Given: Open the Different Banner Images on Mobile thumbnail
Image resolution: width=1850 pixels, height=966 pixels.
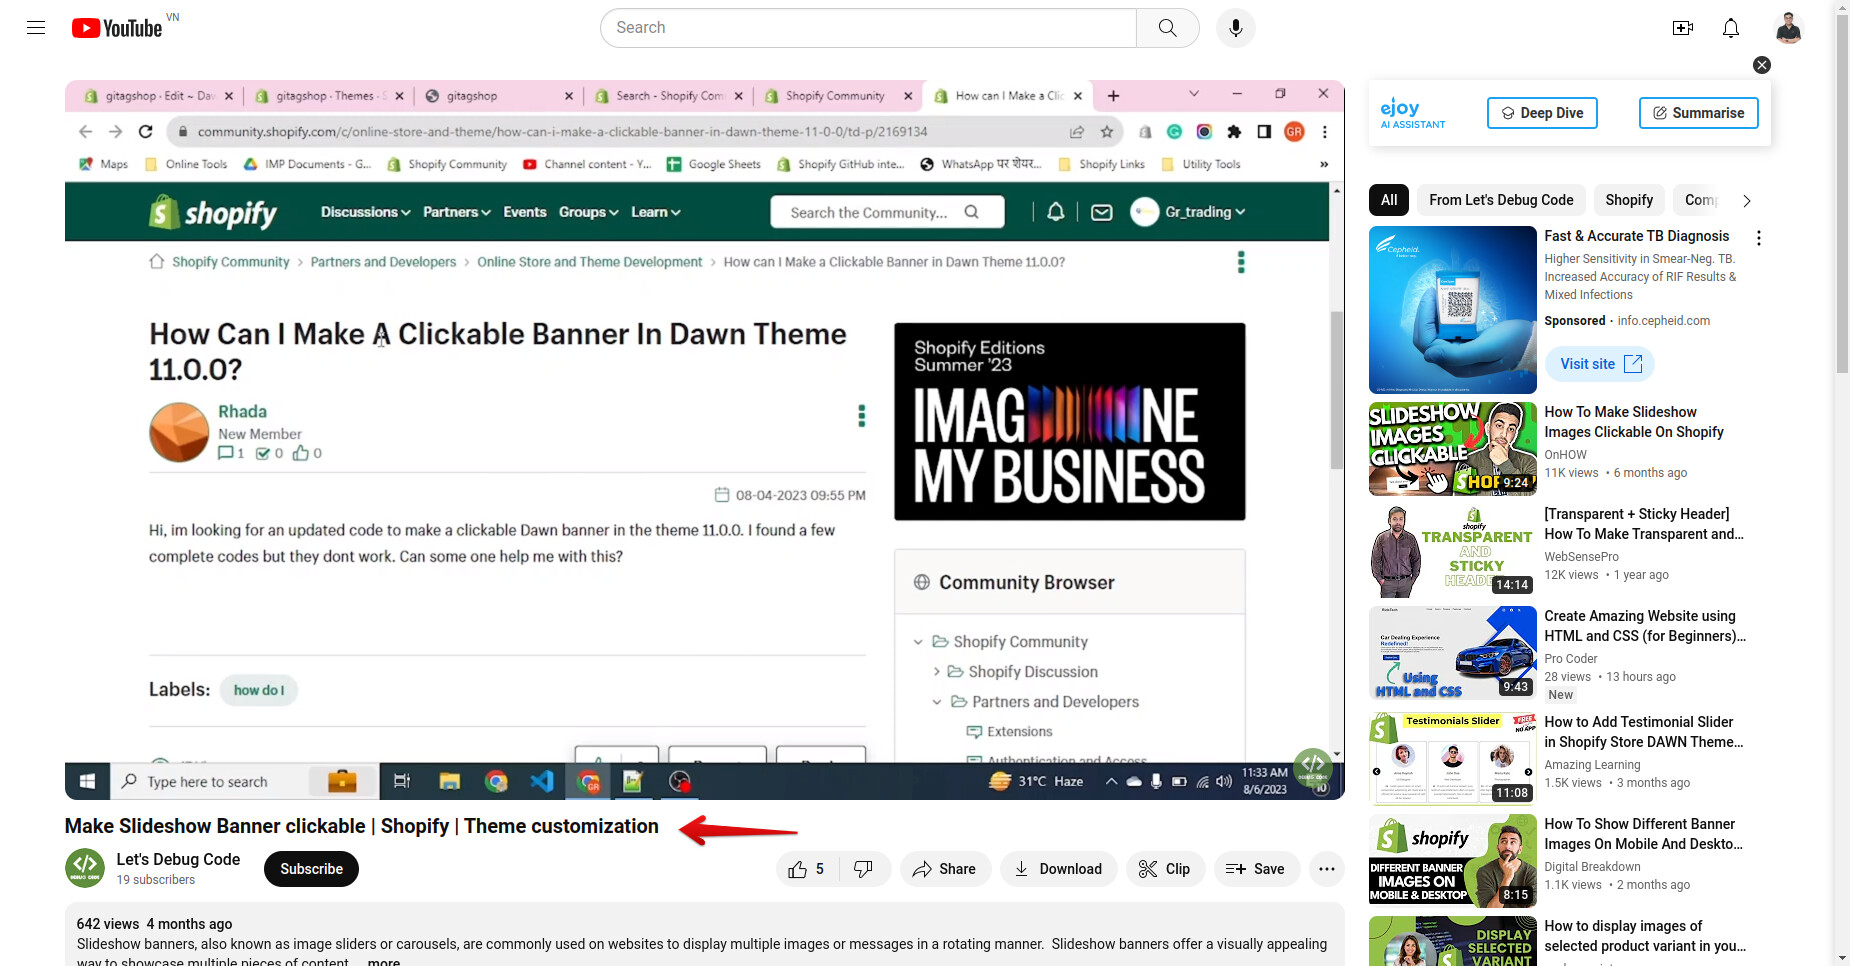Looking at the screenshot, I should tap(1452, 861).
